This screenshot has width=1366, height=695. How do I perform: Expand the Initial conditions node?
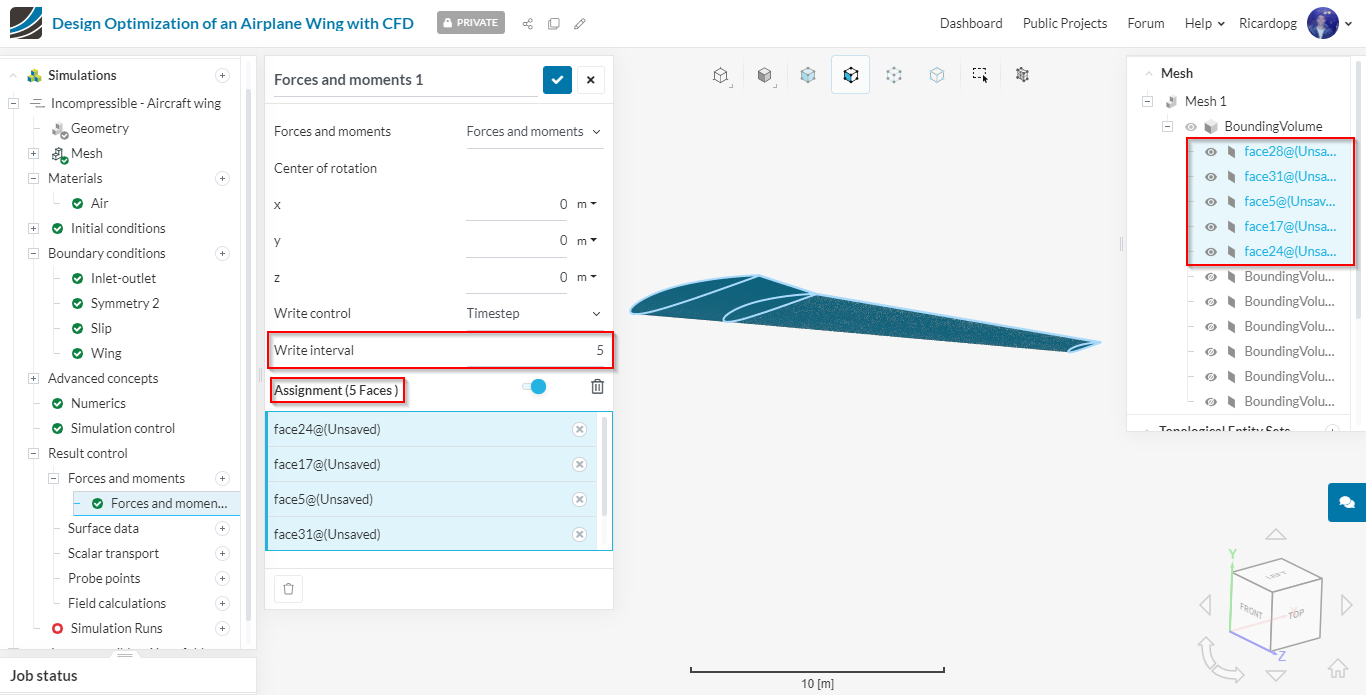[33, 228]
